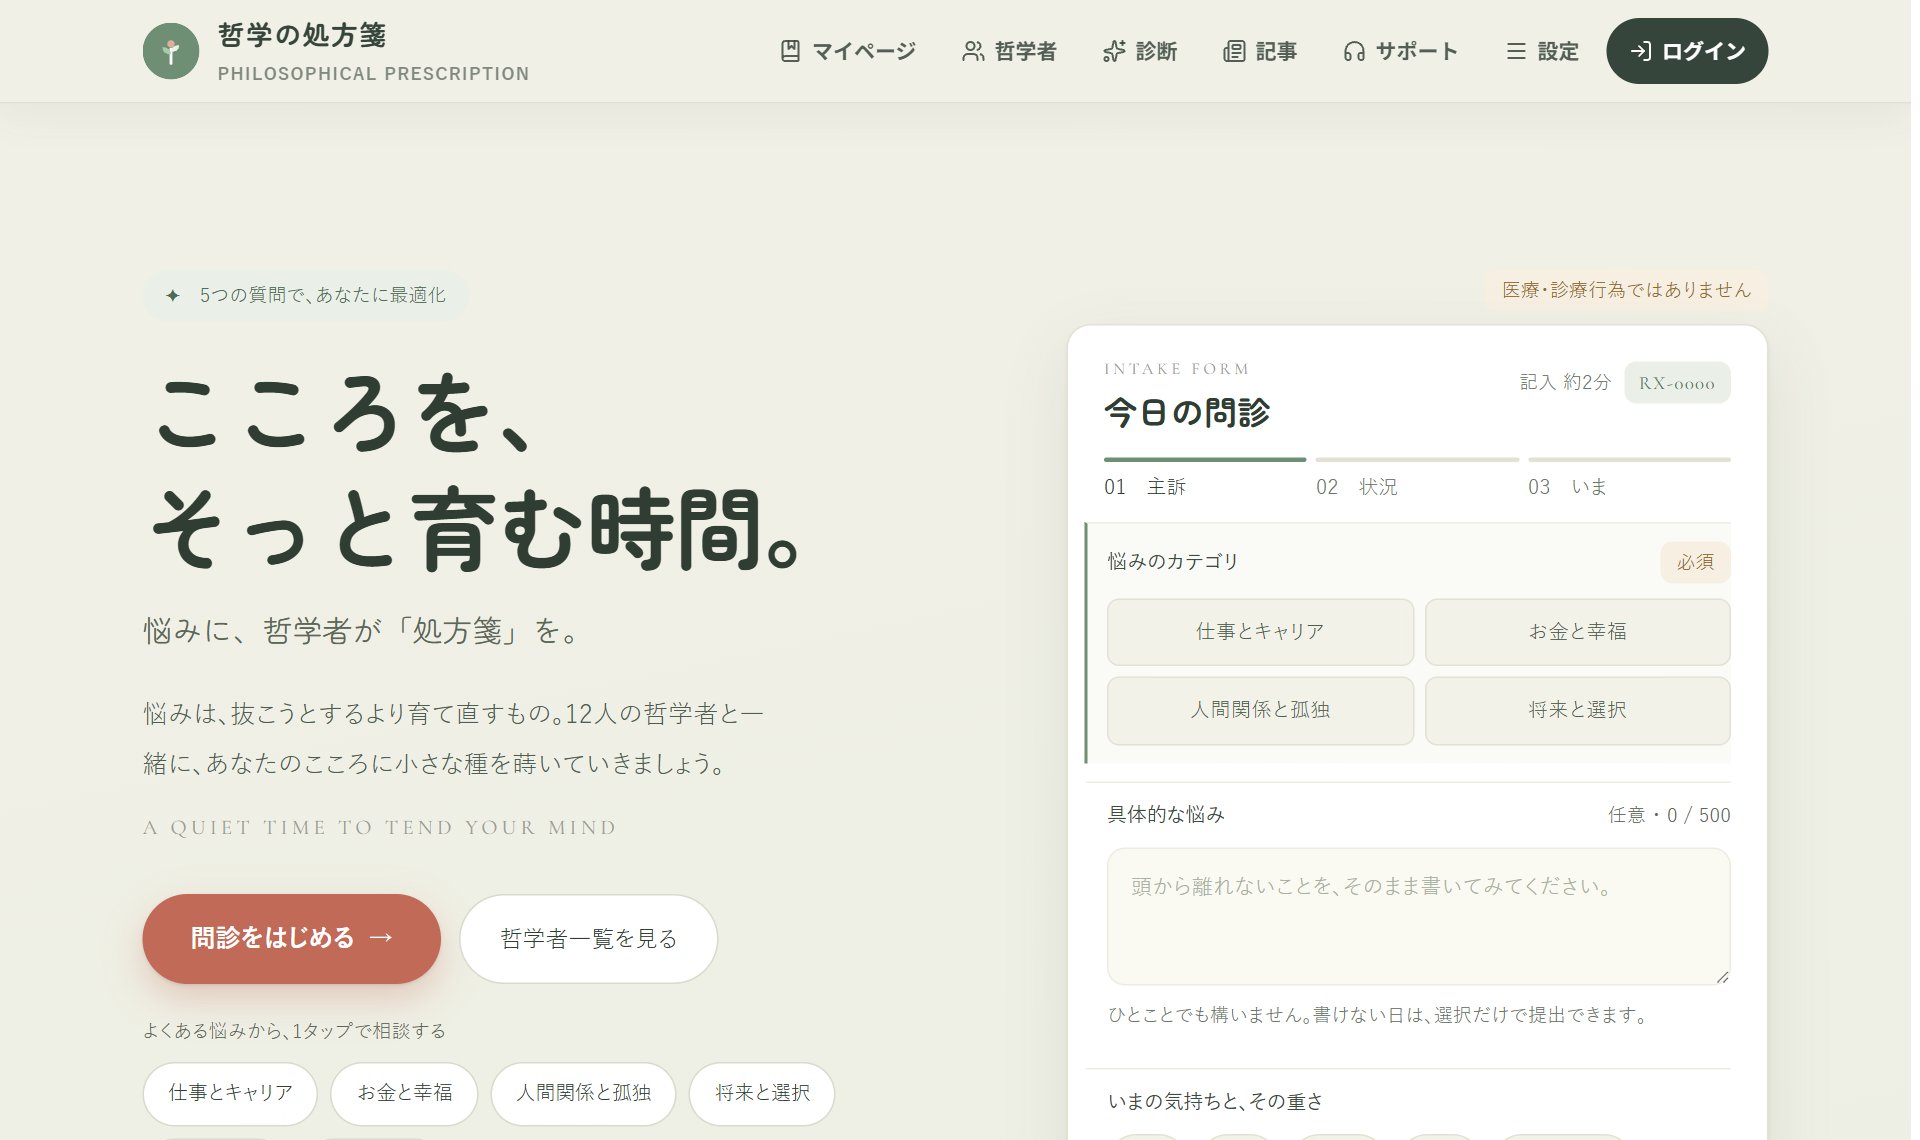1920x1140 pixels.
Task: Go to the 哲学者 page
Action: pyautogui.click(x=1010, y=51)
